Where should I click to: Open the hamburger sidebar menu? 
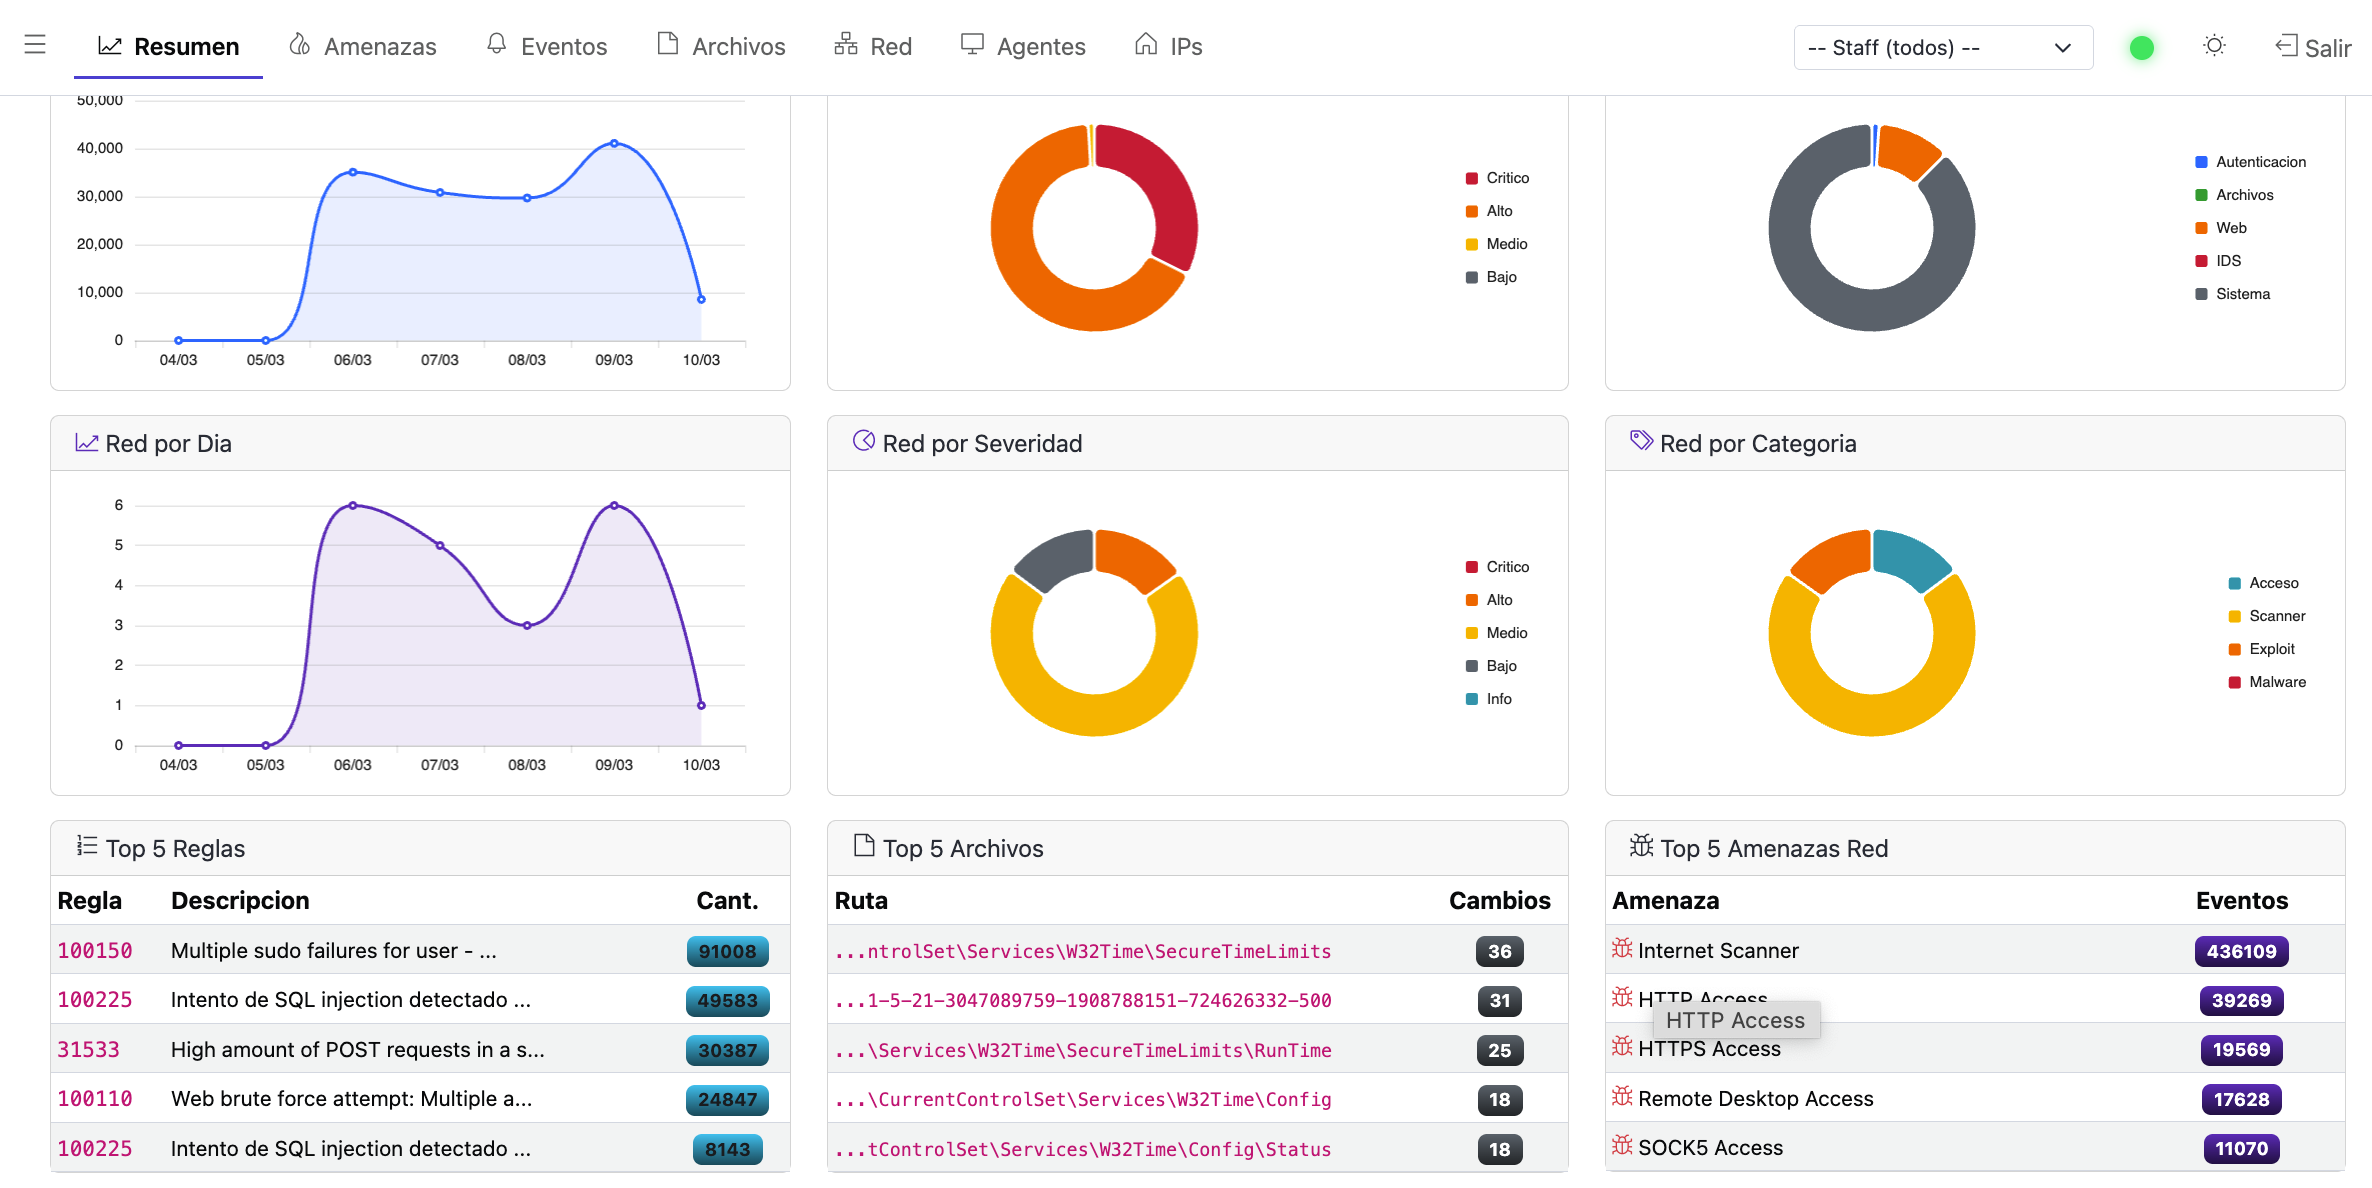[35, 45]
